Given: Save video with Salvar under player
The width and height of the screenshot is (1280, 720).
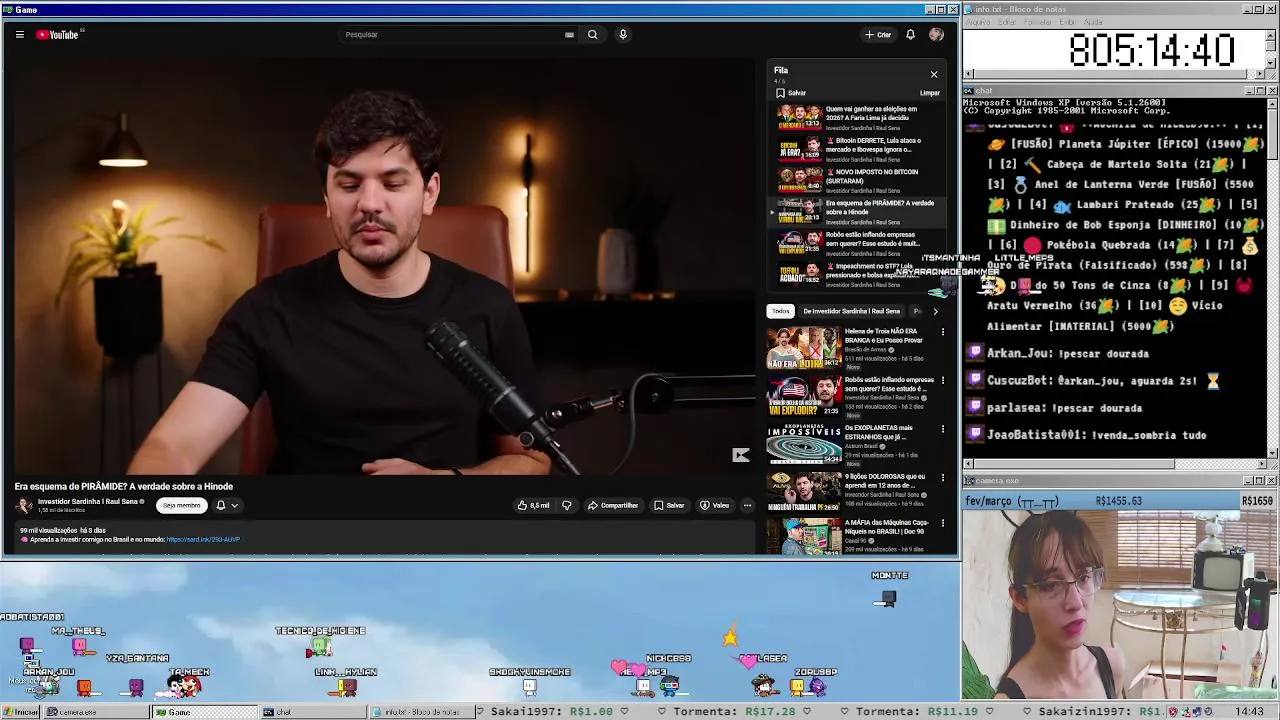Looking at the screenshot, I should pos(669,505).
